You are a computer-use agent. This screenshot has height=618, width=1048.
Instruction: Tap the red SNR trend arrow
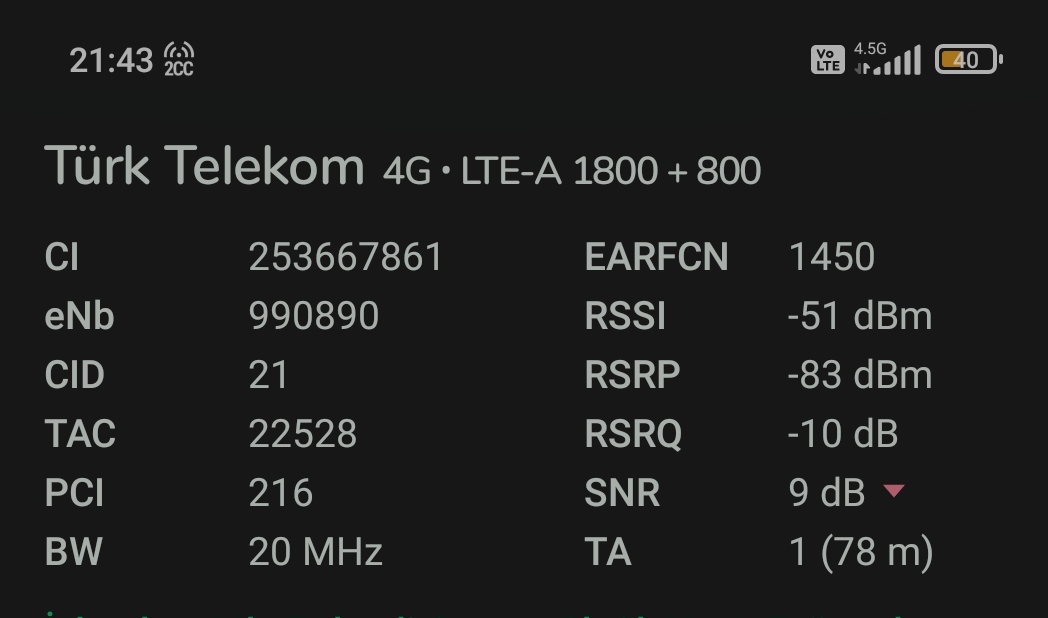click(894, 491)
